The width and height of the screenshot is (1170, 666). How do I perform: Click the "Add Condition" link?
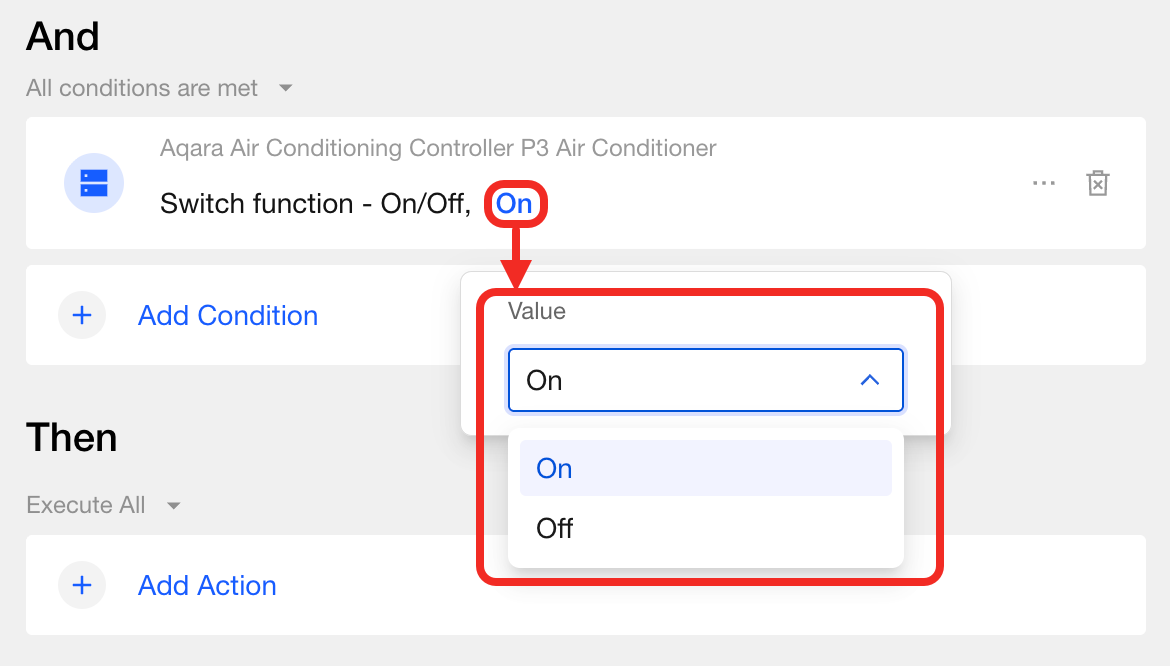coord(228,316)
